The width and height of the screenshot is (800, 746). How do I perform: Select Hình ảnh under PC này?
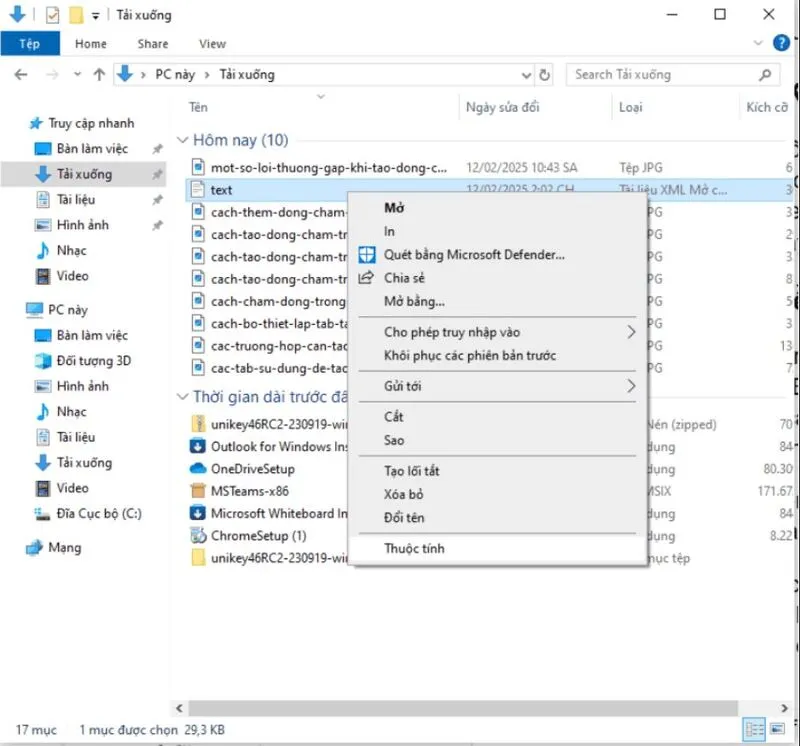tap(83, 386)
